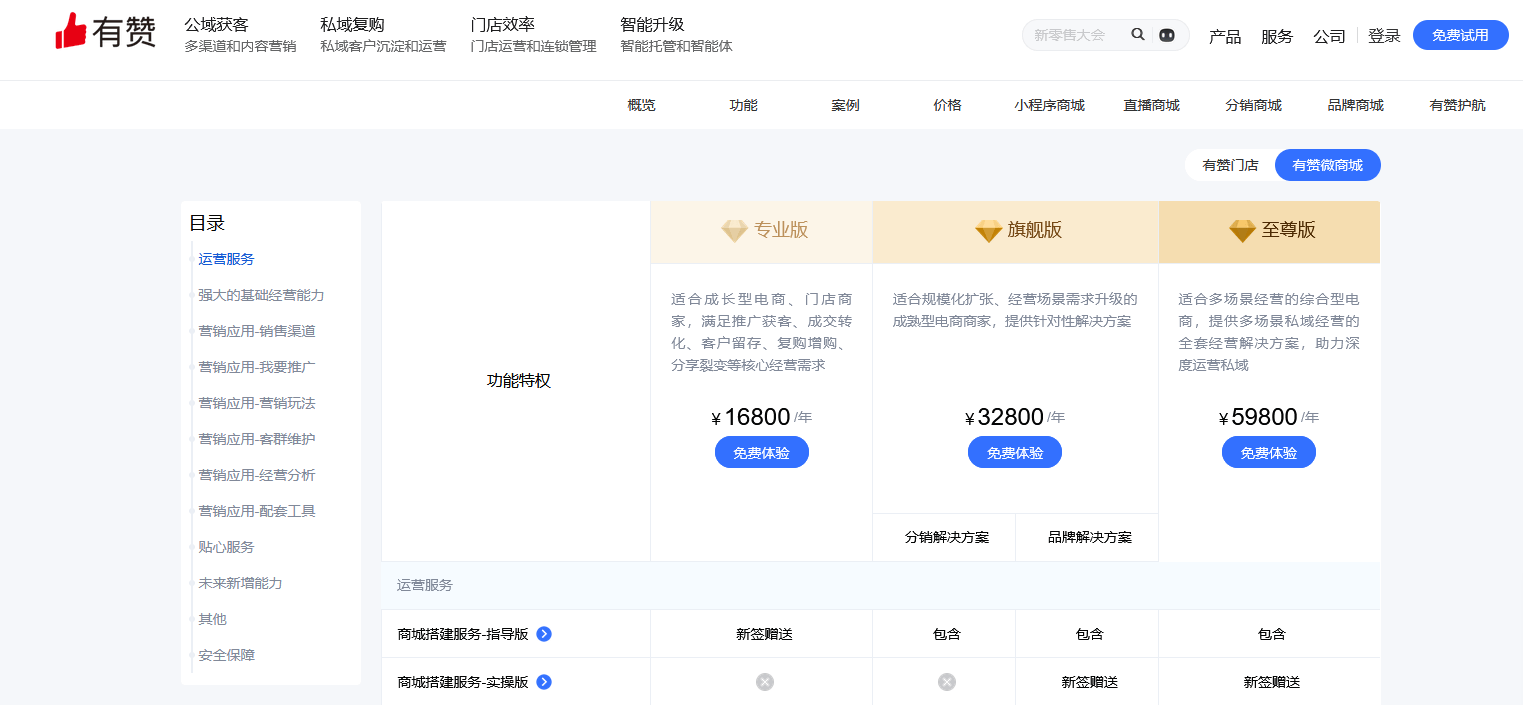This screenshot has width=1523, height=705.
Task: Jump to 营销应用-客群维护 in the 目录
Action: tap(257, 439)
